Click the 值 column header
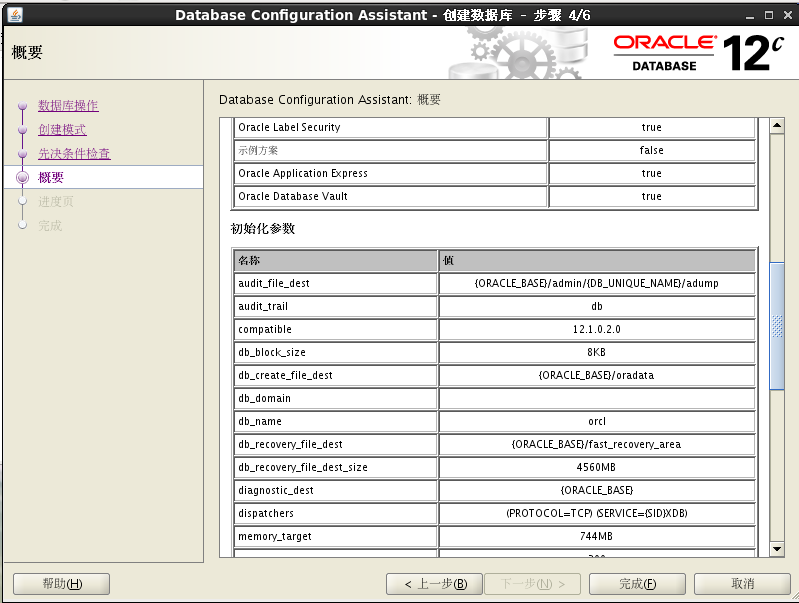799x603 pixels. 597,260
